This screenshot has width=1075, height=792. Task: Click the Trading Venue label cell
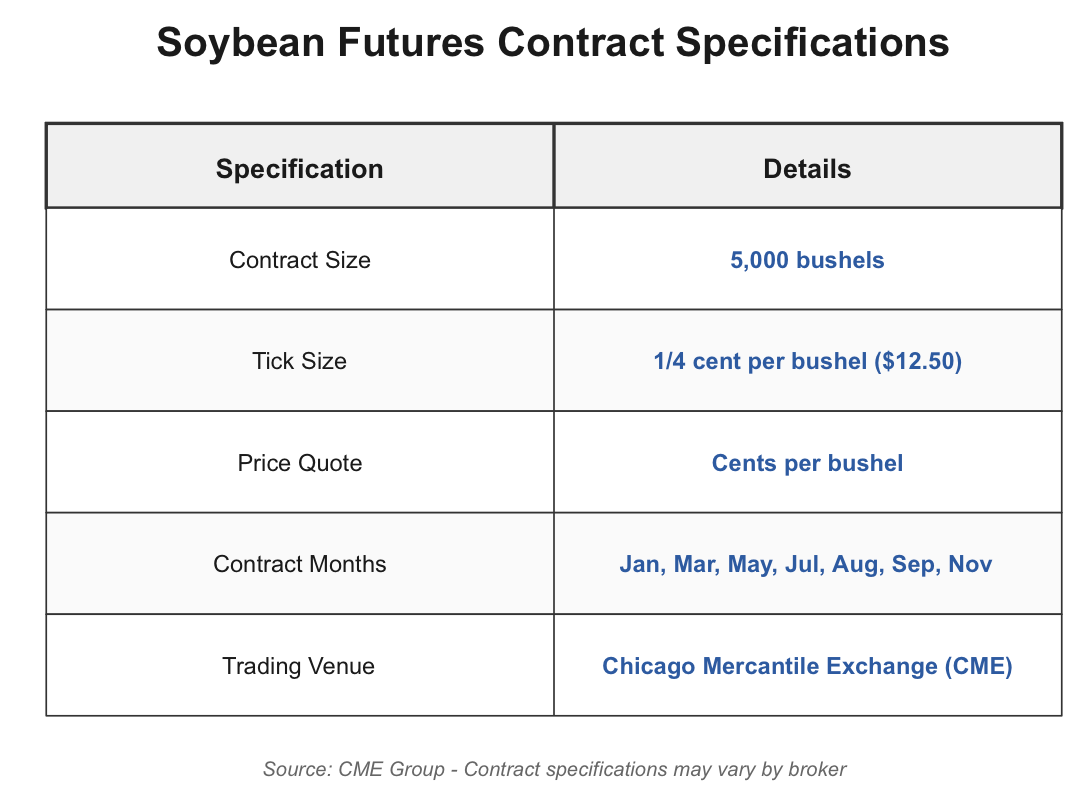(298, 666)
